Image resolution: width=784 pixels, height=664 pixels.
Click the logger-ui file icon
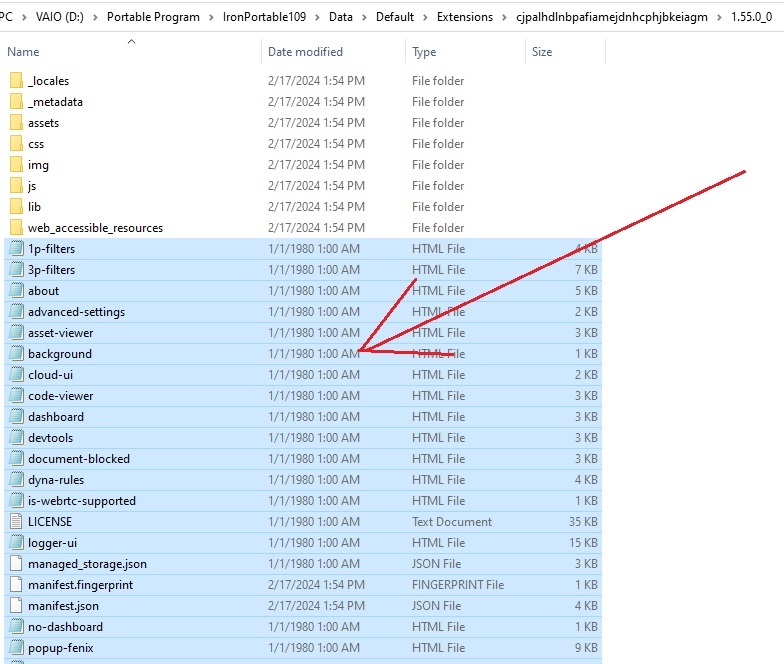tap(16, 542)
